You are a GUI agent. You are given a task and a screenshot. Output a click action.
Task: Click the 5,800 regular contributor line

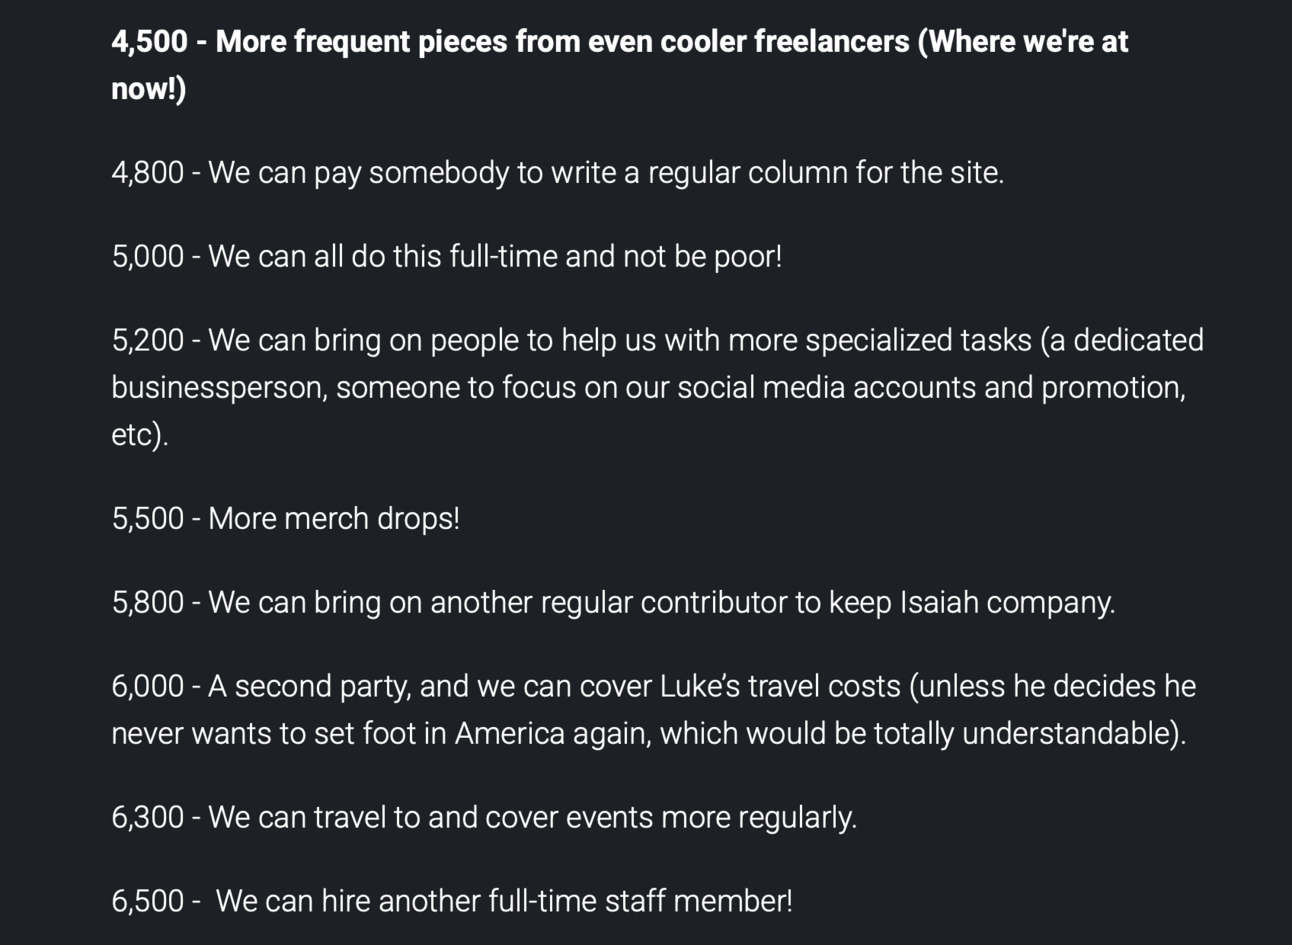[x=613, y=603]
